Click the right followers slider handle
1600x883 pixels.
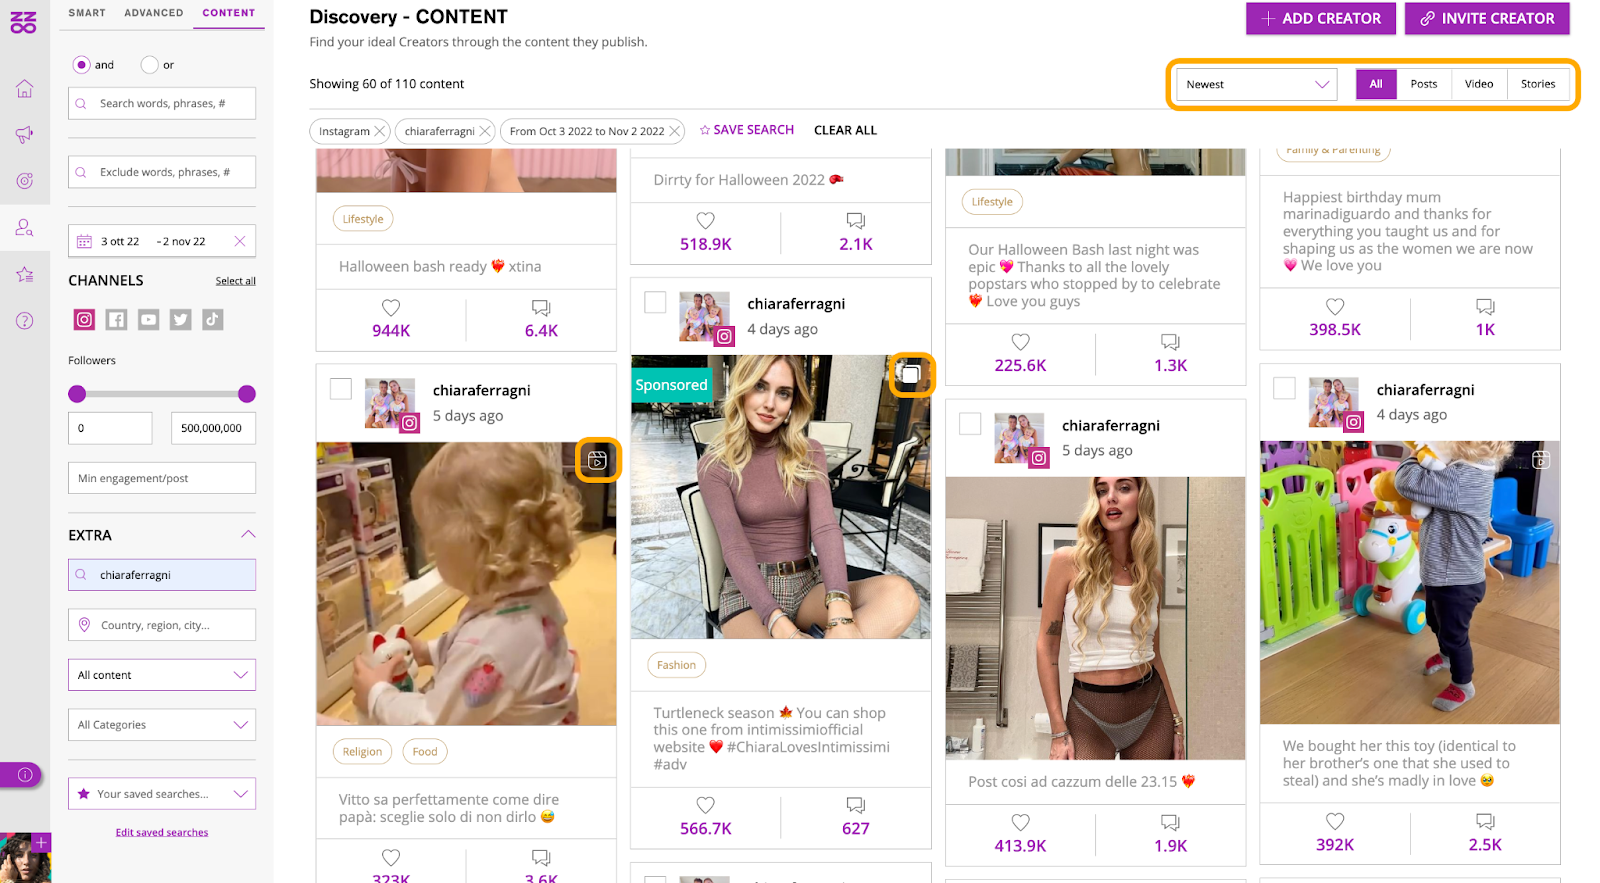point(247,394)
